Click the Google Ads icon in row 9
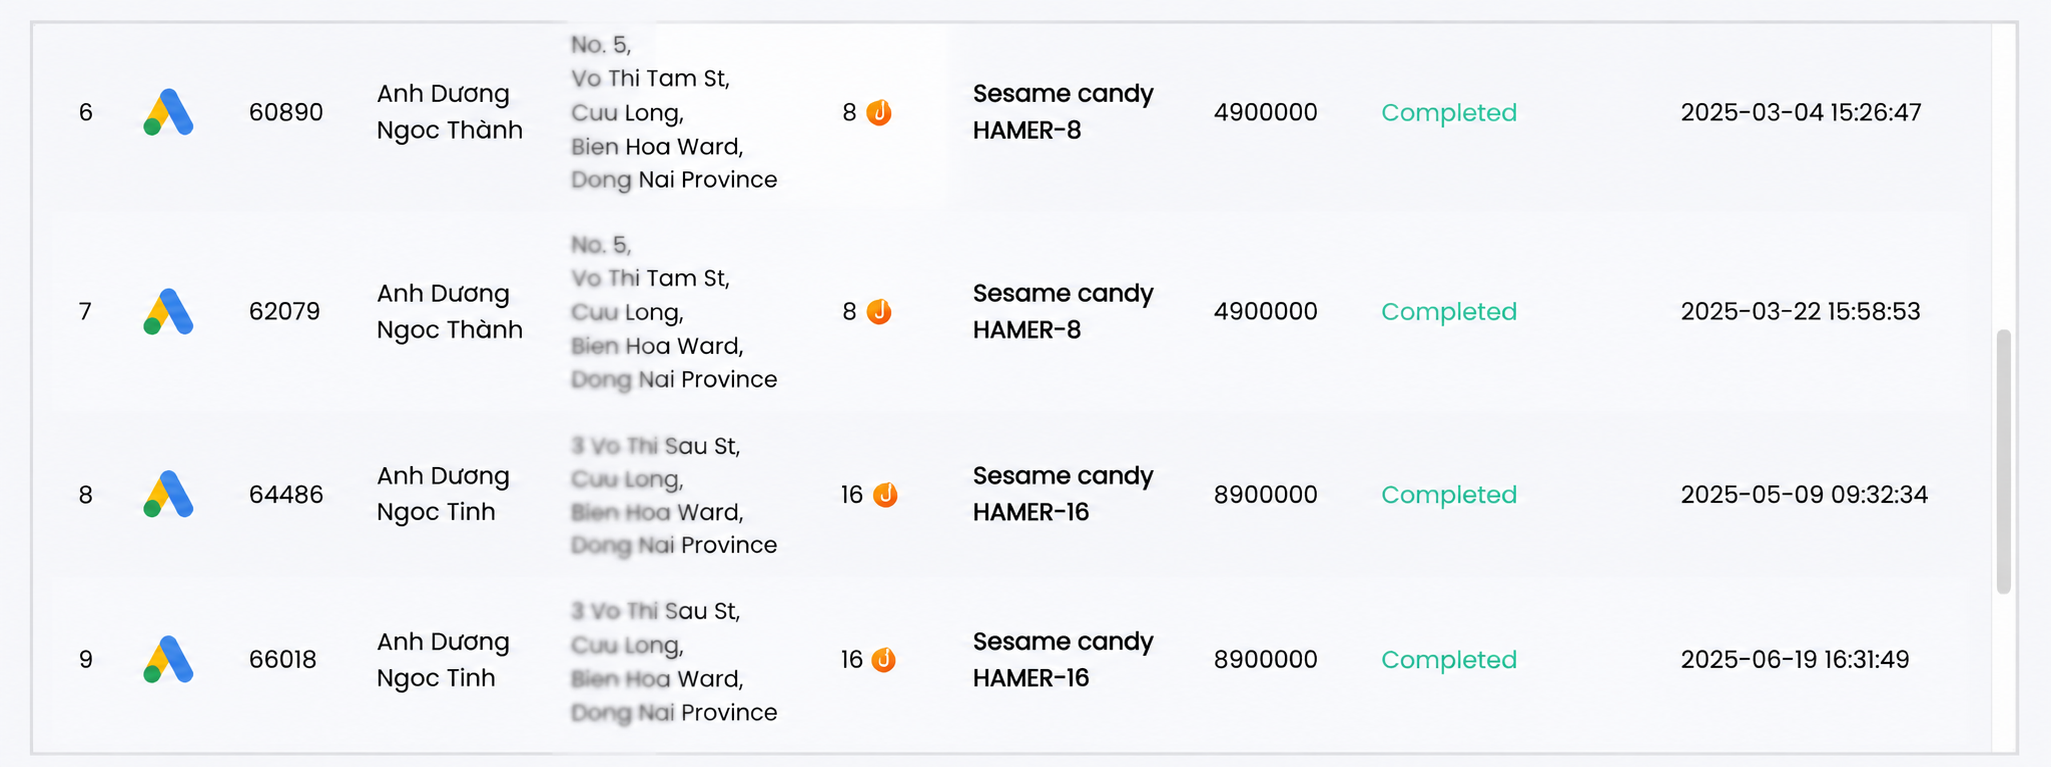 click(x=168, y=659)
